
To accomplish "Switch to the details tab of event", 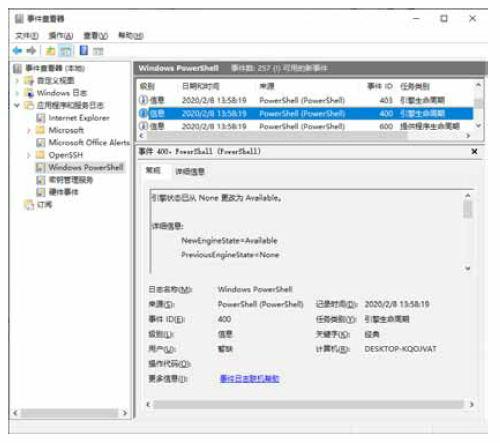I will coord(190,171).
